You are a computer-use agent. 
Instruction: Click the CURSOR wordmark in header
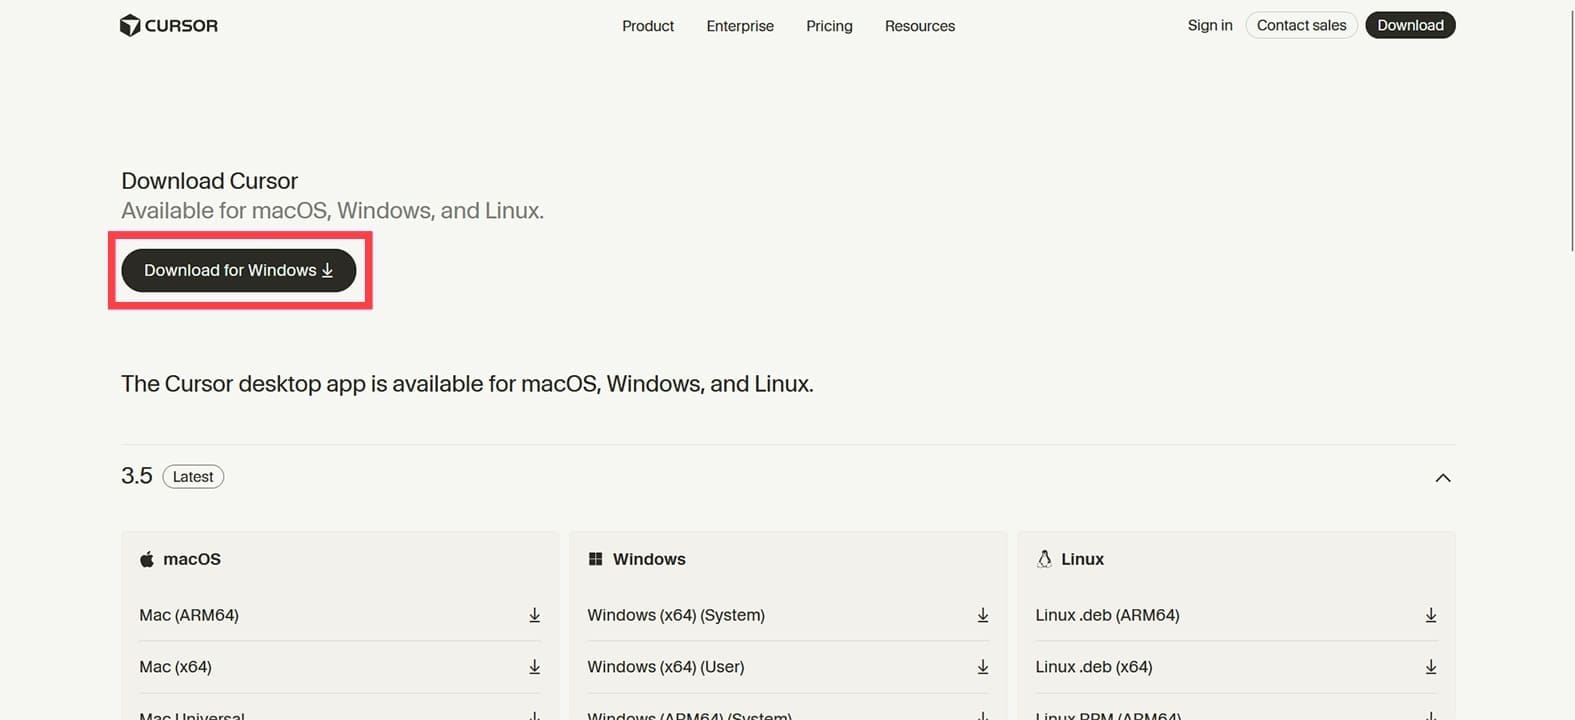[x=181, y=26]
